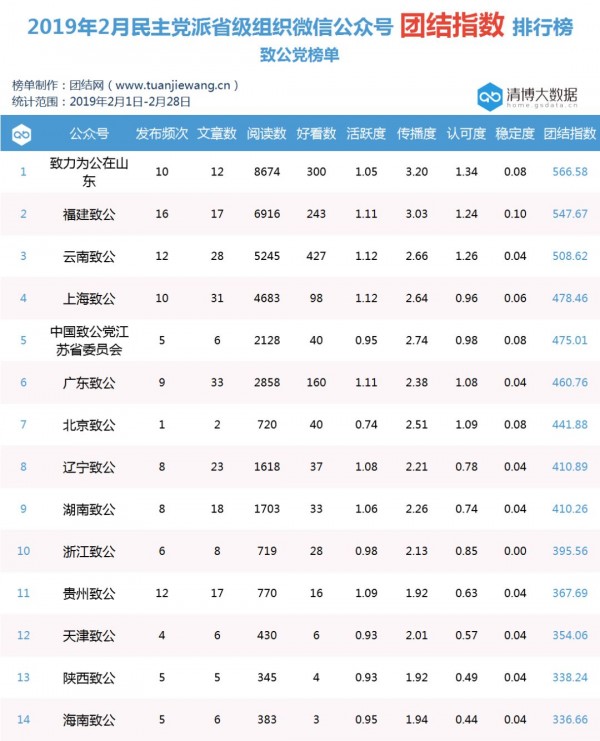
Task: Click the 文章数 column header
Action: pyautogui.click(x=217, y=134)
